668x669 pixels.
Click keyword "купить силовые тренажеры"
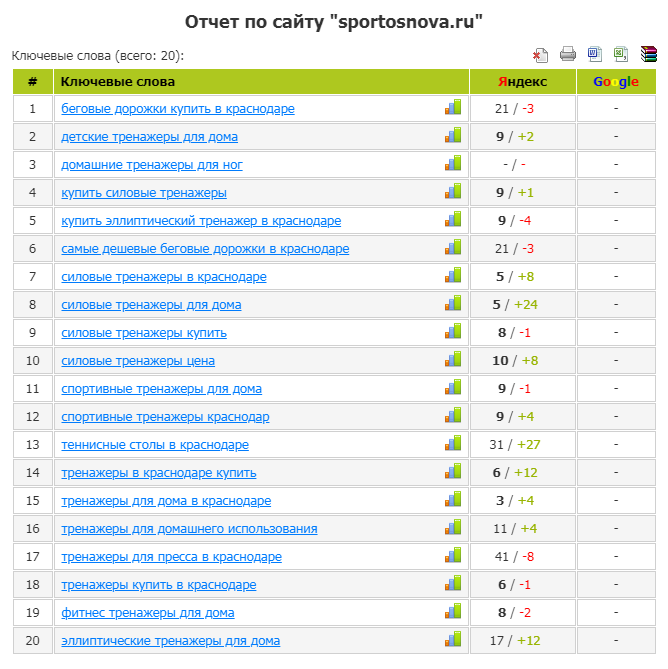pos(144,193)
